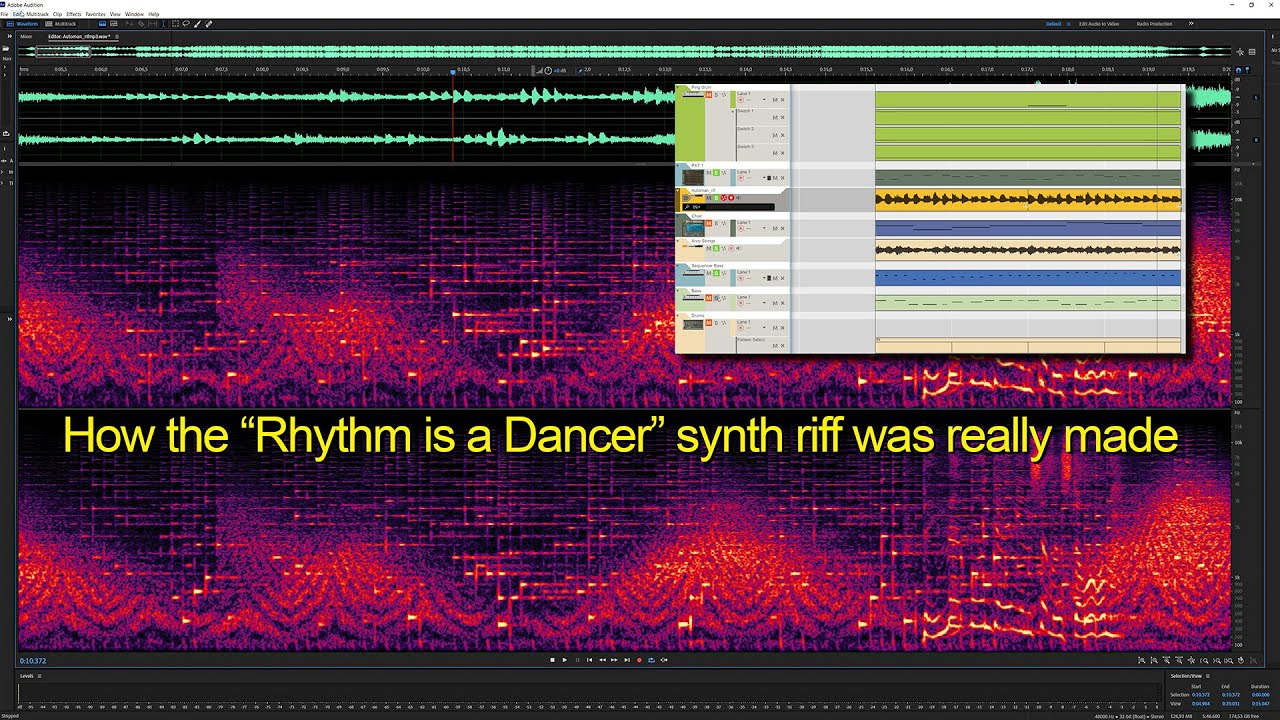
Task: Select the Paintbrush Selection tool
Action: click(197, 24)
